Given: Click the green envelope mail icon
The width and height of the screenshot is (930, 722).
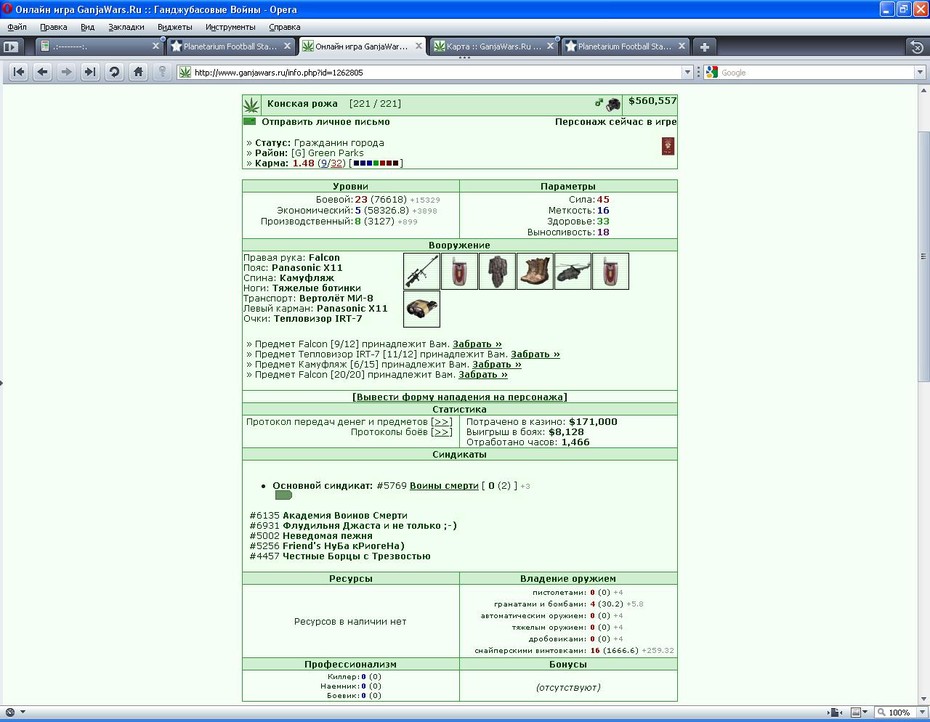Looking at the screenshot, I should pos(250,122).
